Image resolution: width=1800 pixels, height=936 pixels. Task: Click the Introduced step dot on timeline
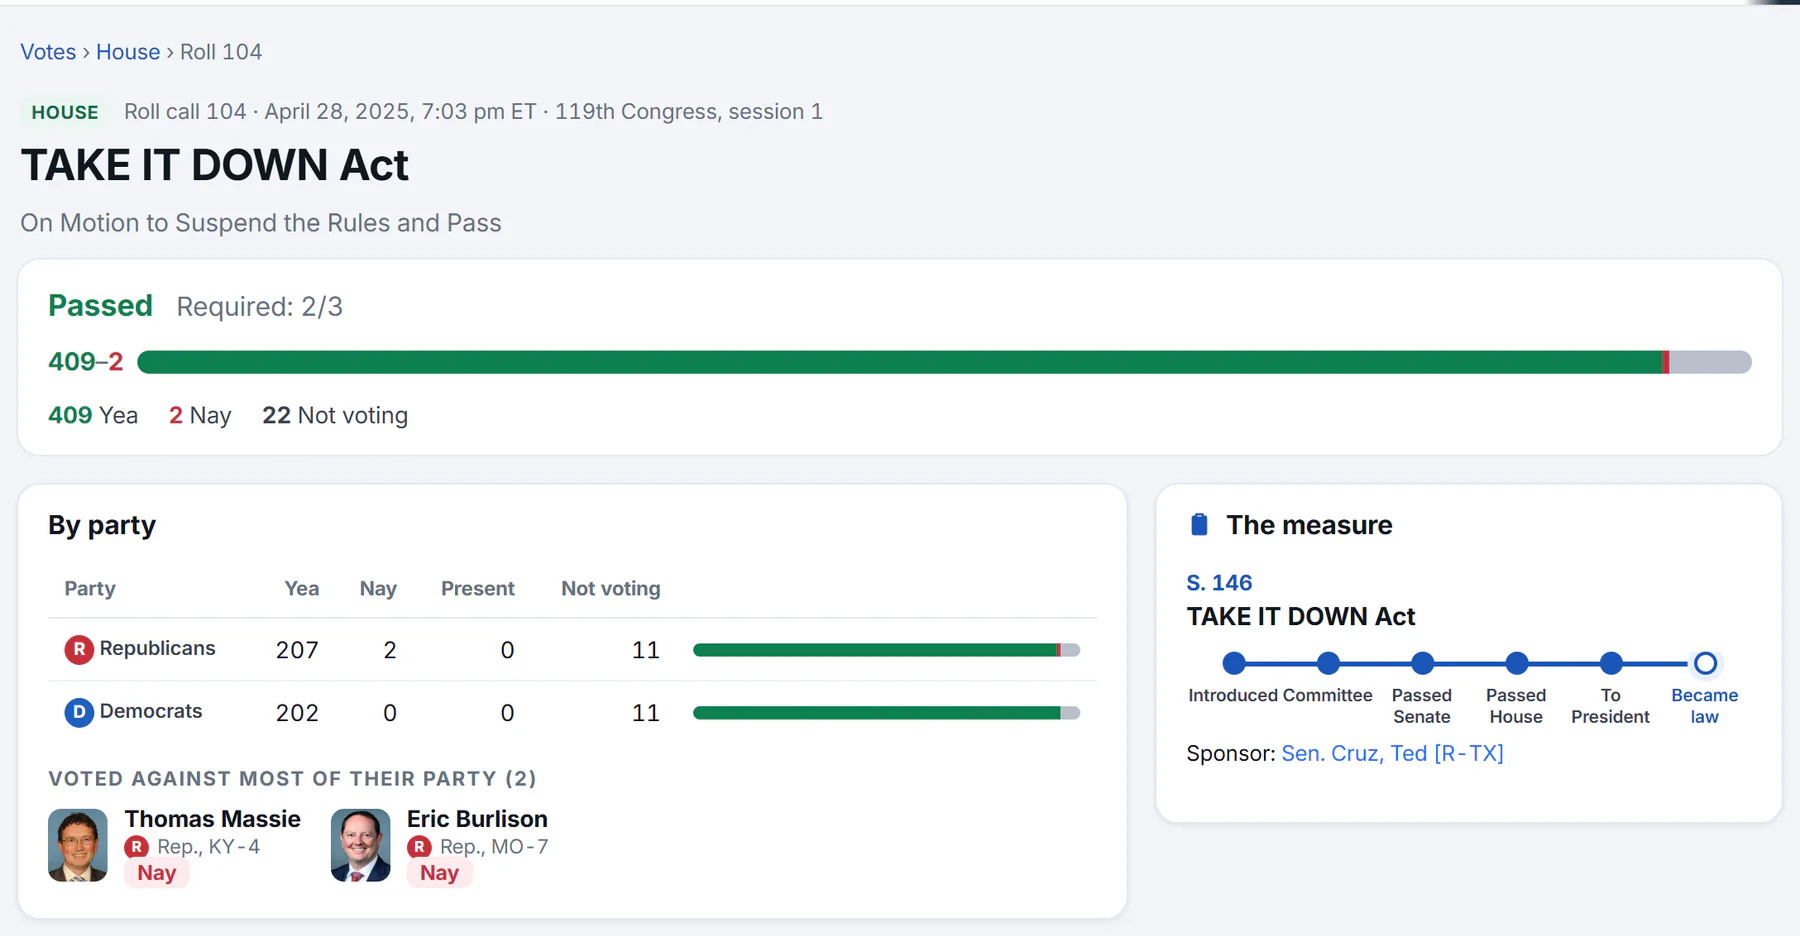coord(1234,663)
